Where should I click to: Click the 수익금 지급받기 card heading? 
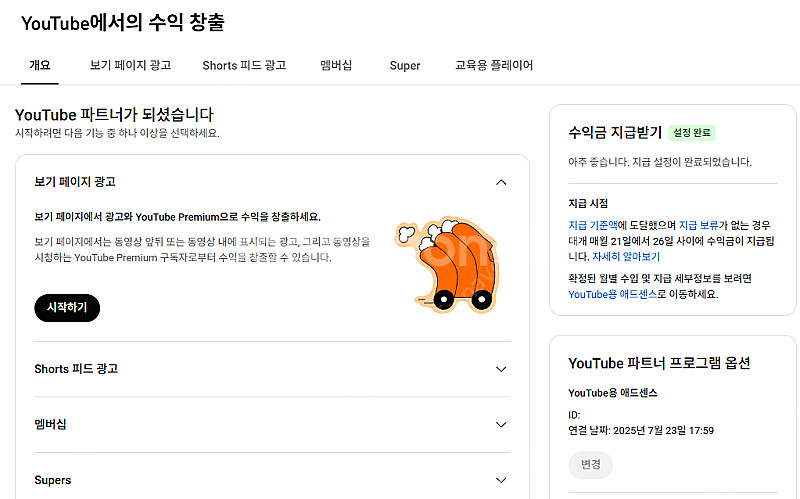pyautogui.click(x=615, y=133)
